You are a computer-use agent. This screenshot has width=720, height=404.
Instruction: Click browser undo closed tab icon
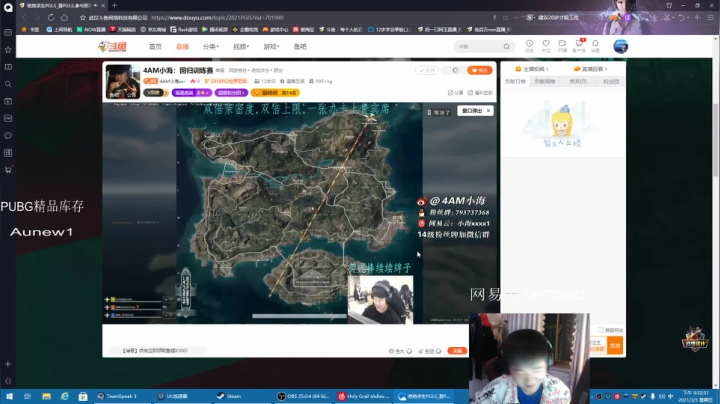(682, 17)
